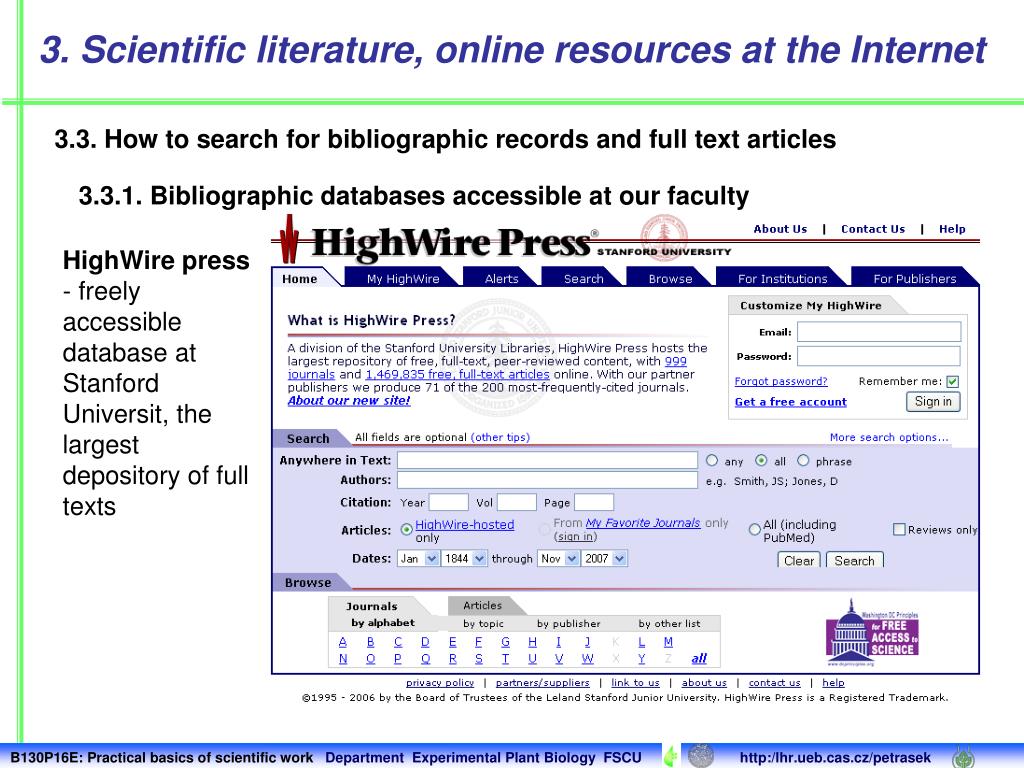Open the start month Jan dropdown
This screenshot has width=1024, height=768.
(x=418, y=558)
